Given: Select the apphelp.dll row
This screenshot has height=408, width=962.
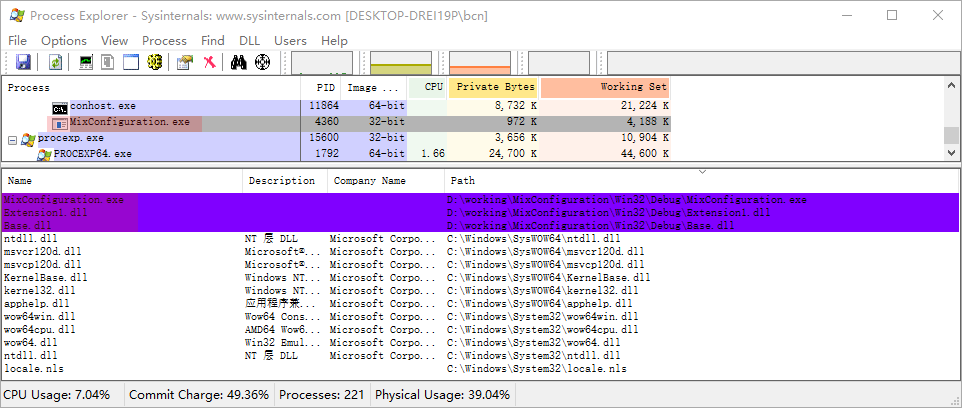Looking at the screenshot, I should tap(480, 304).
